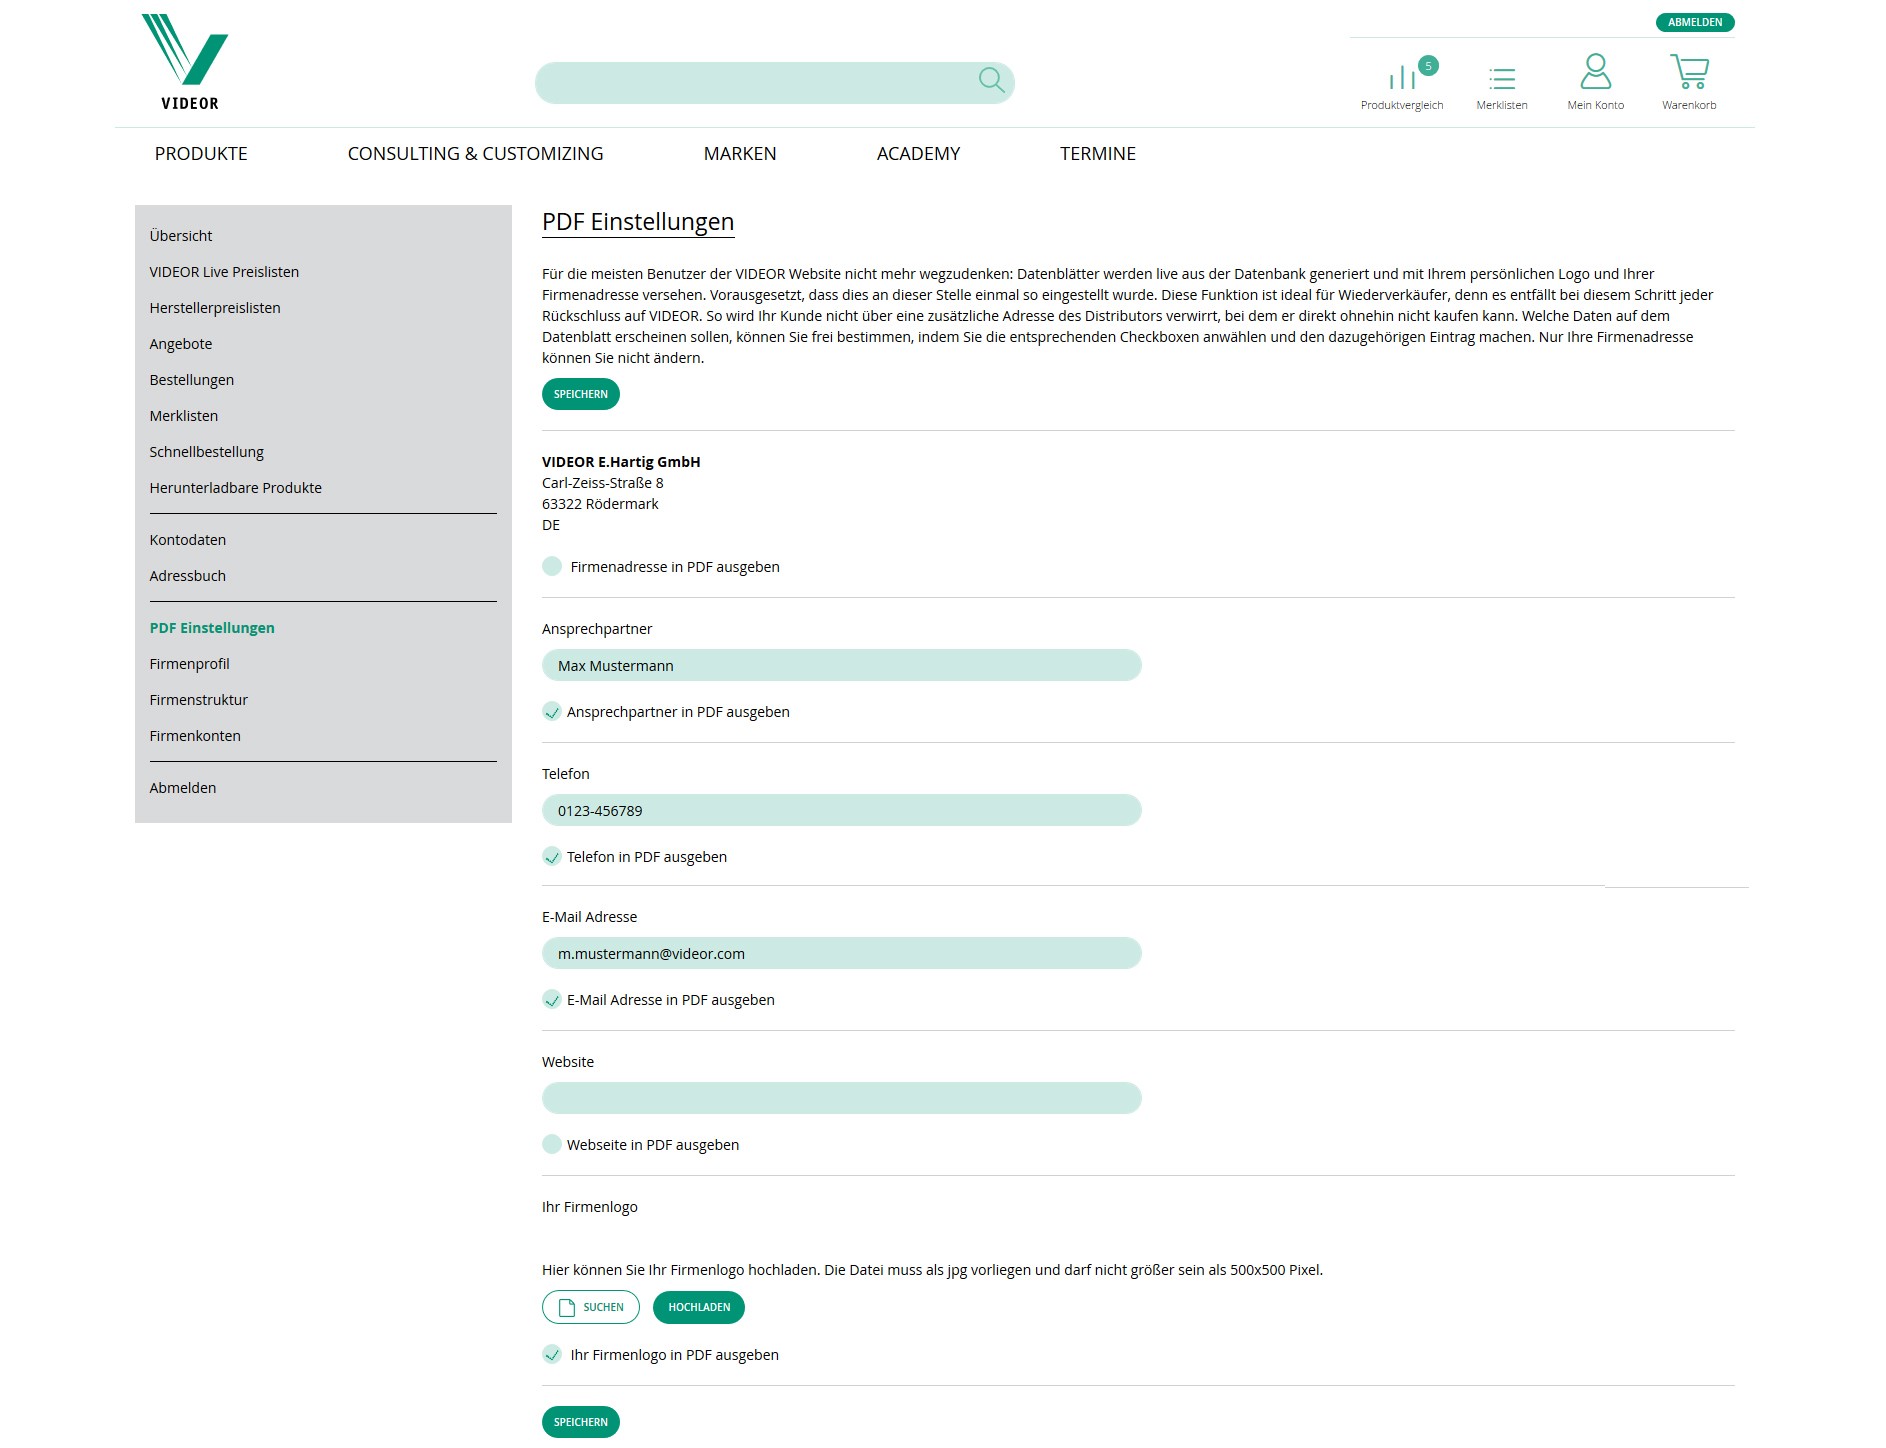Toggle Firmenadresse in PDF ausgeben
Image resolution: width=1886 pixels, height=1448 pixels.
tap(552, 566)
